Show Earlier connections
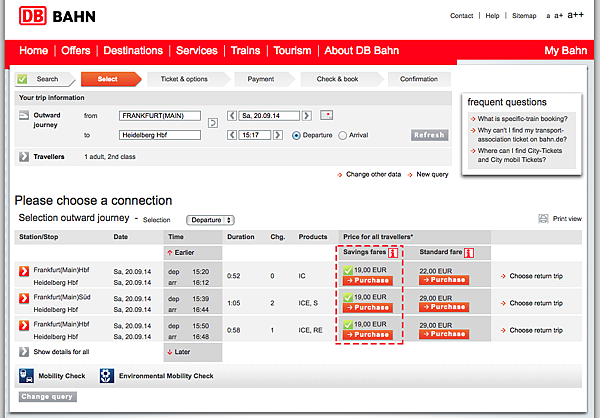This screenshot has height=418, width=600. coord(181,253)
